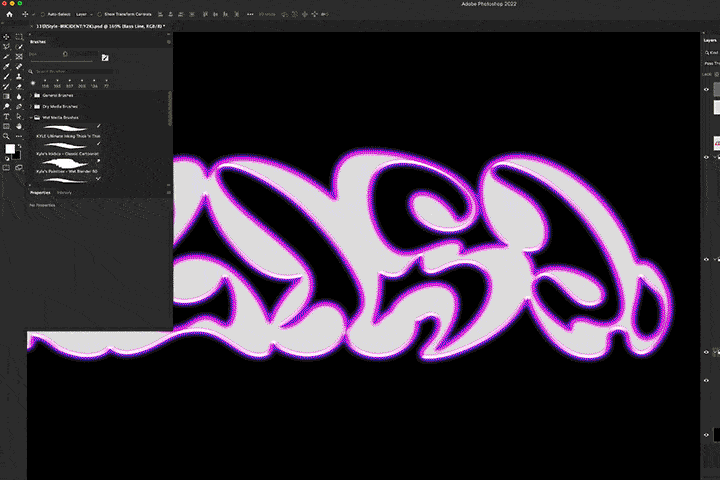The width and height of the screenshot is (720, 480).
Task: Open layer blend mode dropdown in Layers panel
Action: tap(712, 63)
